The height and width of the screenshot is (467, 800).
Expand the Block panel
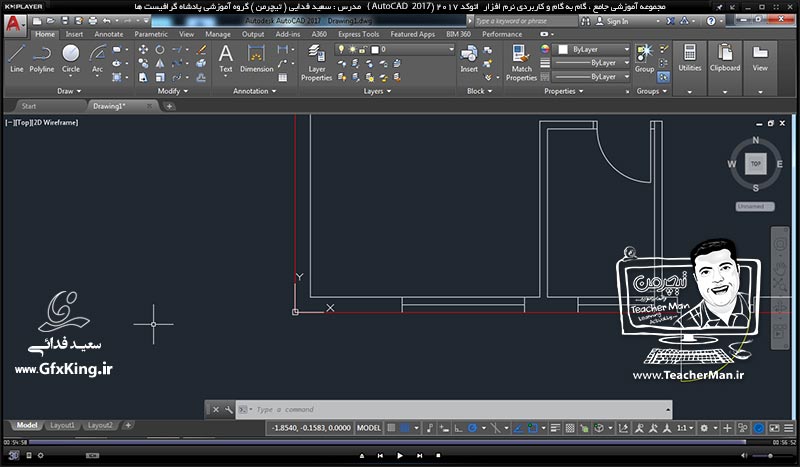[x=480, y=91]
